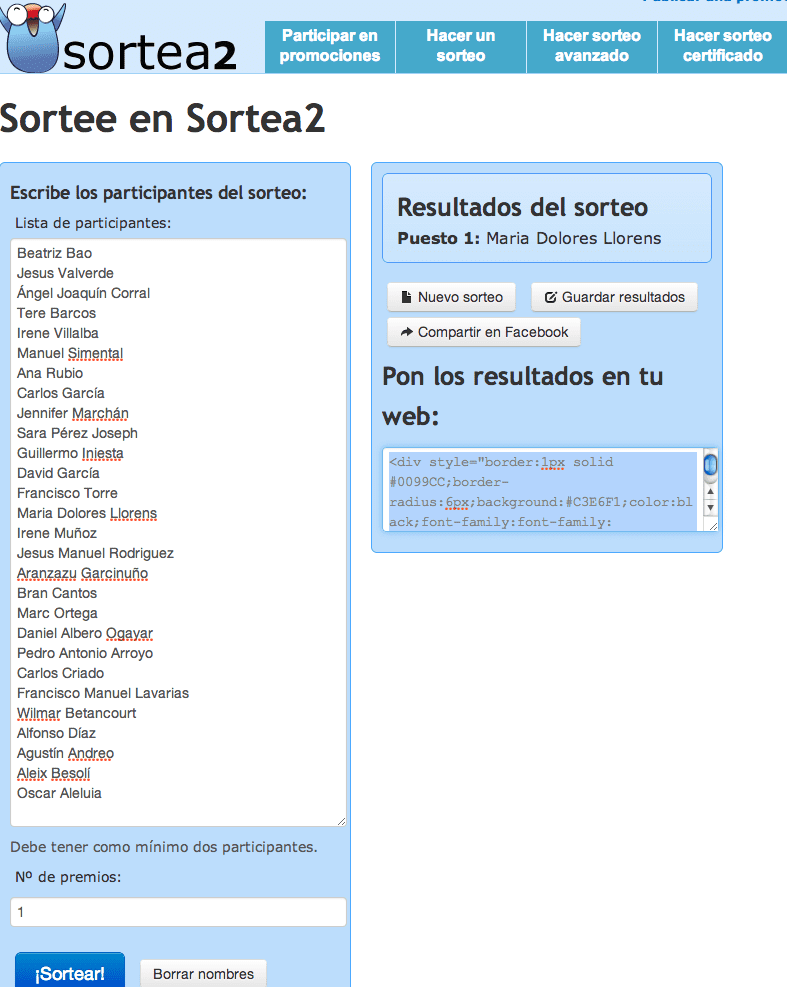Click the name 'Jesus Valverde' in the list

tap(65, 273)
